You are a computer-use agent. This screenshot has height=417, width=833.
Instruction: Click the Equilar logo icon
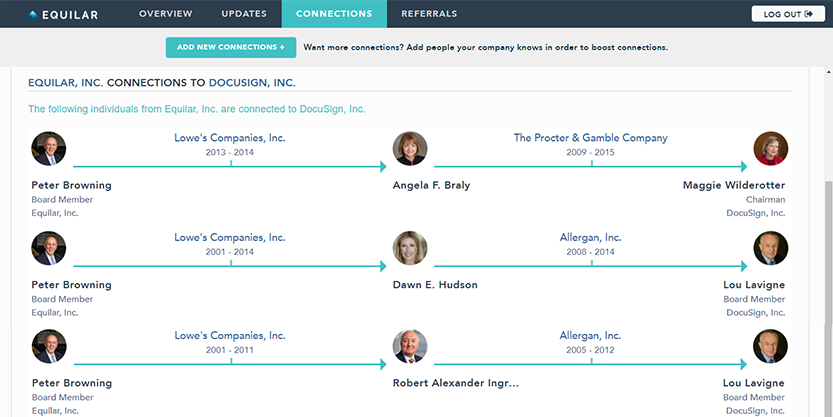[x=33, y=15]
